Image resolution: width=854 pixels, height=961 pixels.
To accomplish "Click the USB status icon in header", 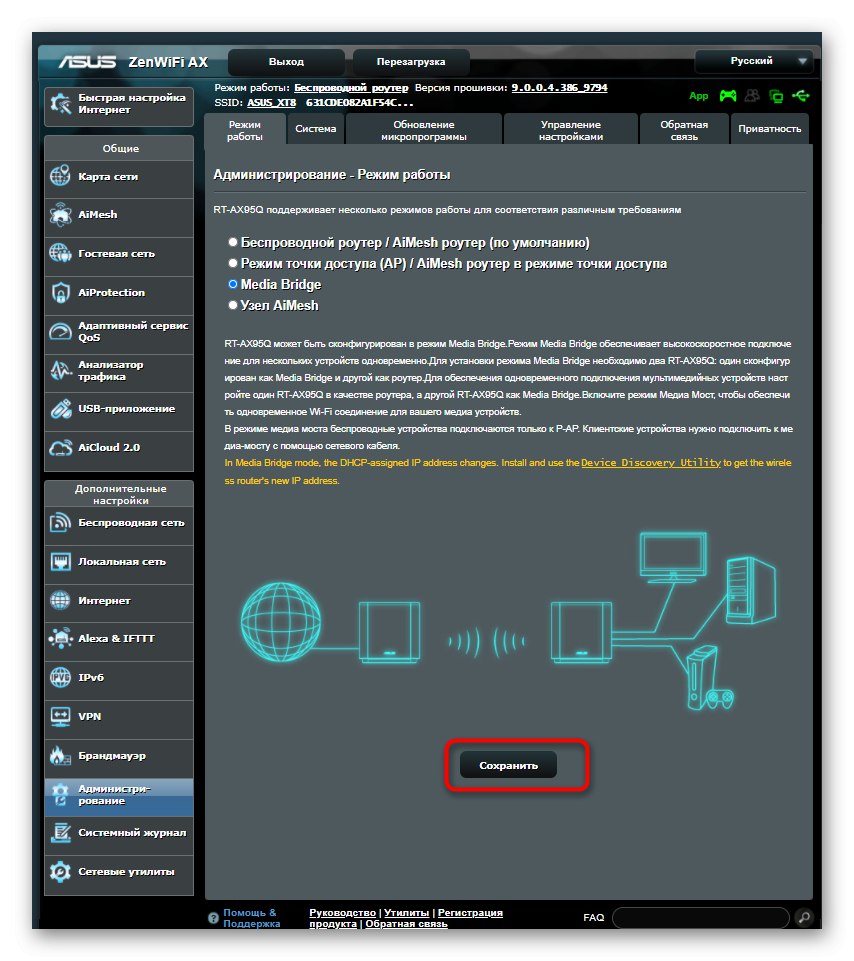I will point(801,96).
